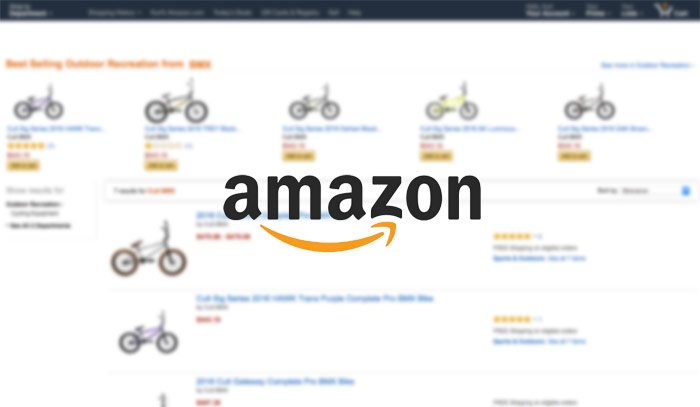The image size is (700, 407).
Task: Expand the Your Account menu
Action: coord(550,11)
